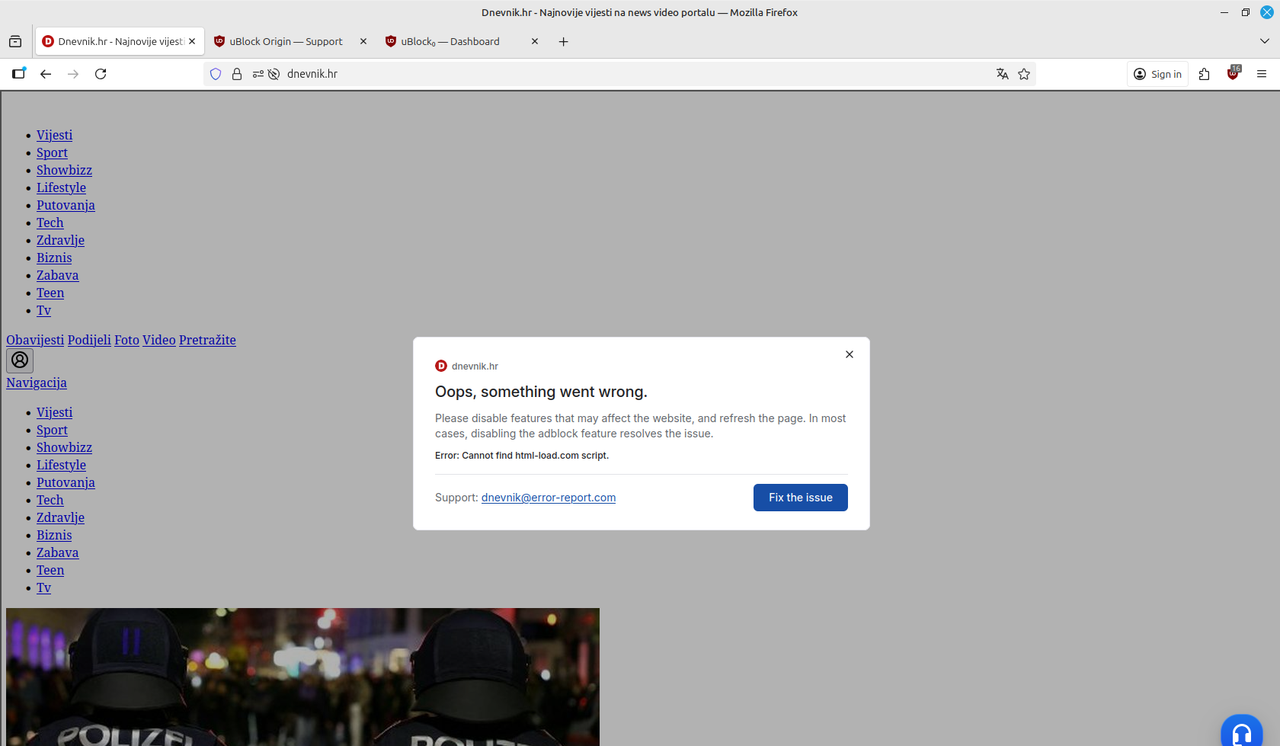Click the 'Oops, something went wrong.' heading
Screen dimensions: 1280x746
(541, 392)
